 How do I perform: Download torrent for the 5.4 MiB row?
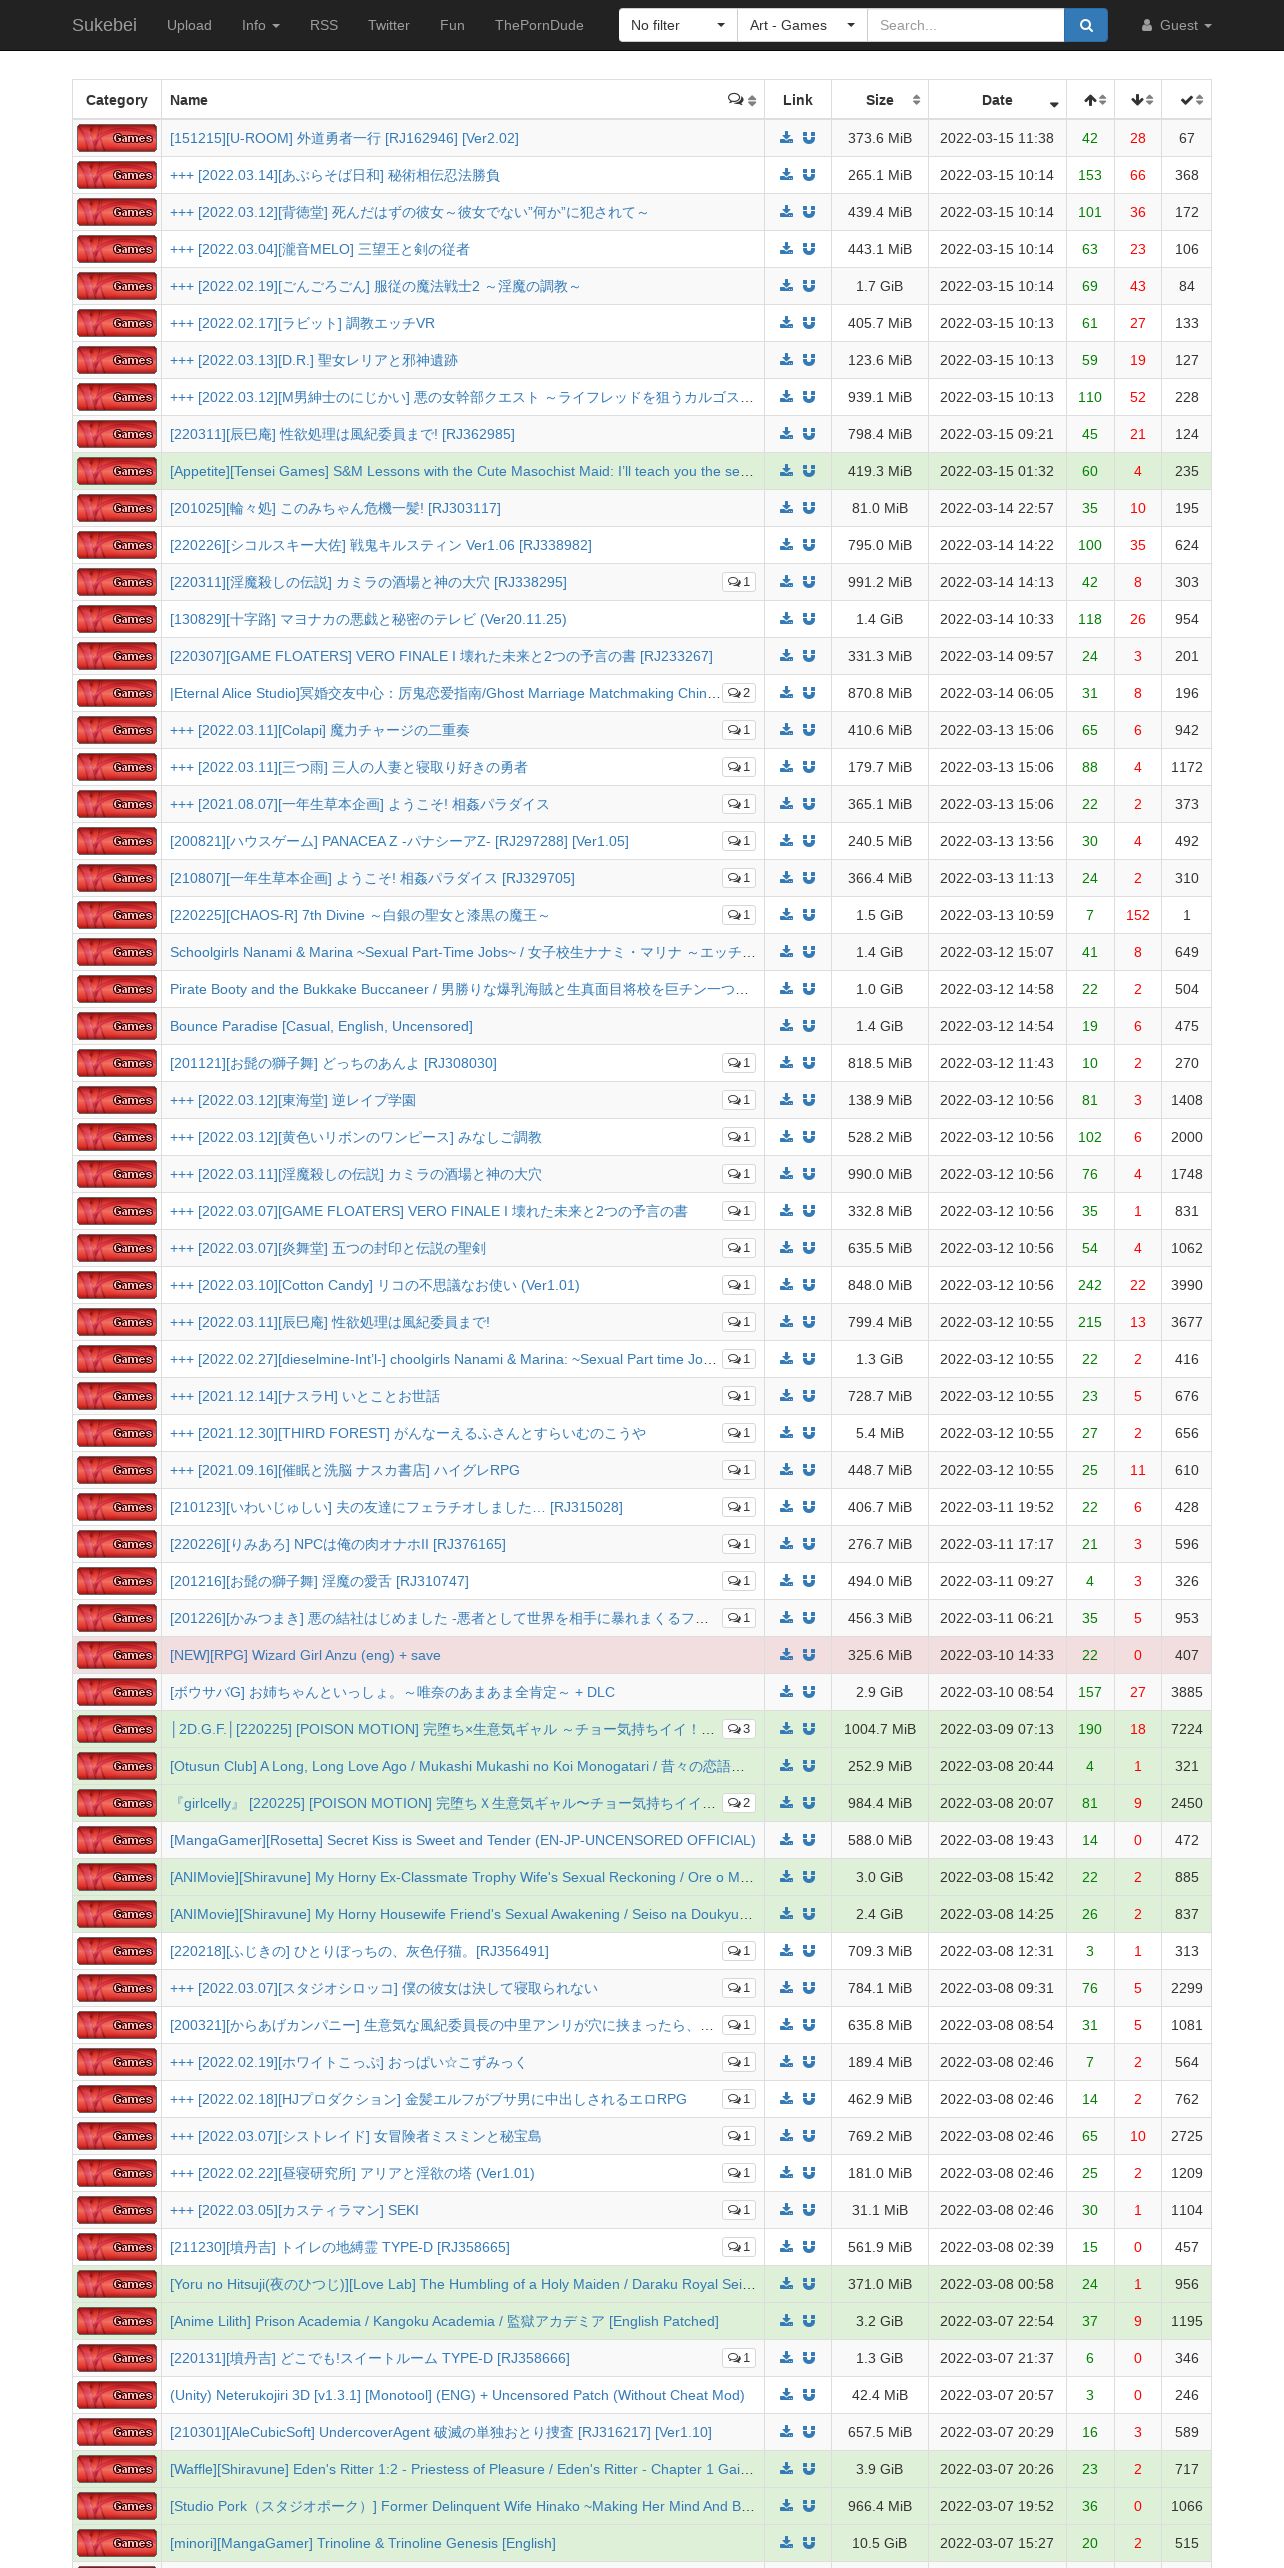[787, 1433]
